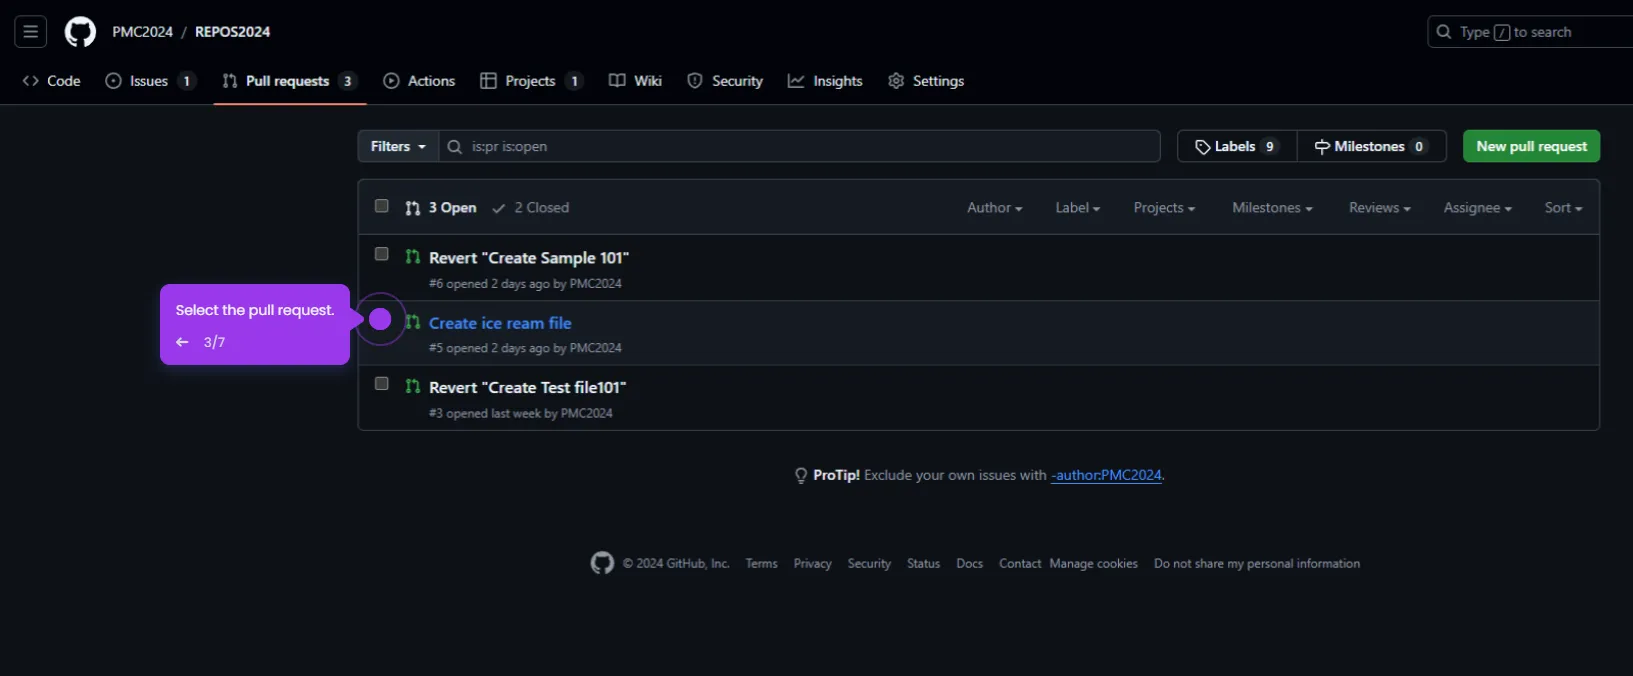Click the REPOS2024 repository link

pos(233,32)
